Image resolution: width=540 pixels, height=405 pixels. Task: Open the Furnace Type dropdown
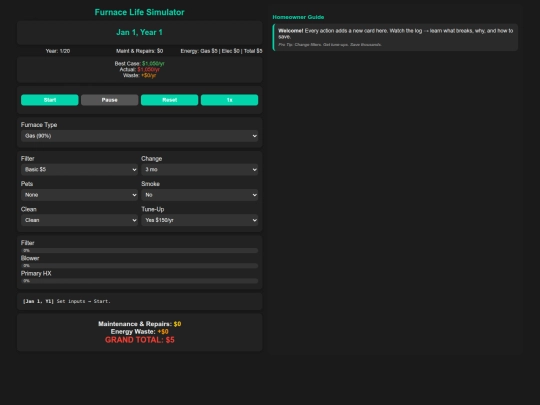[x=139, y=136]
